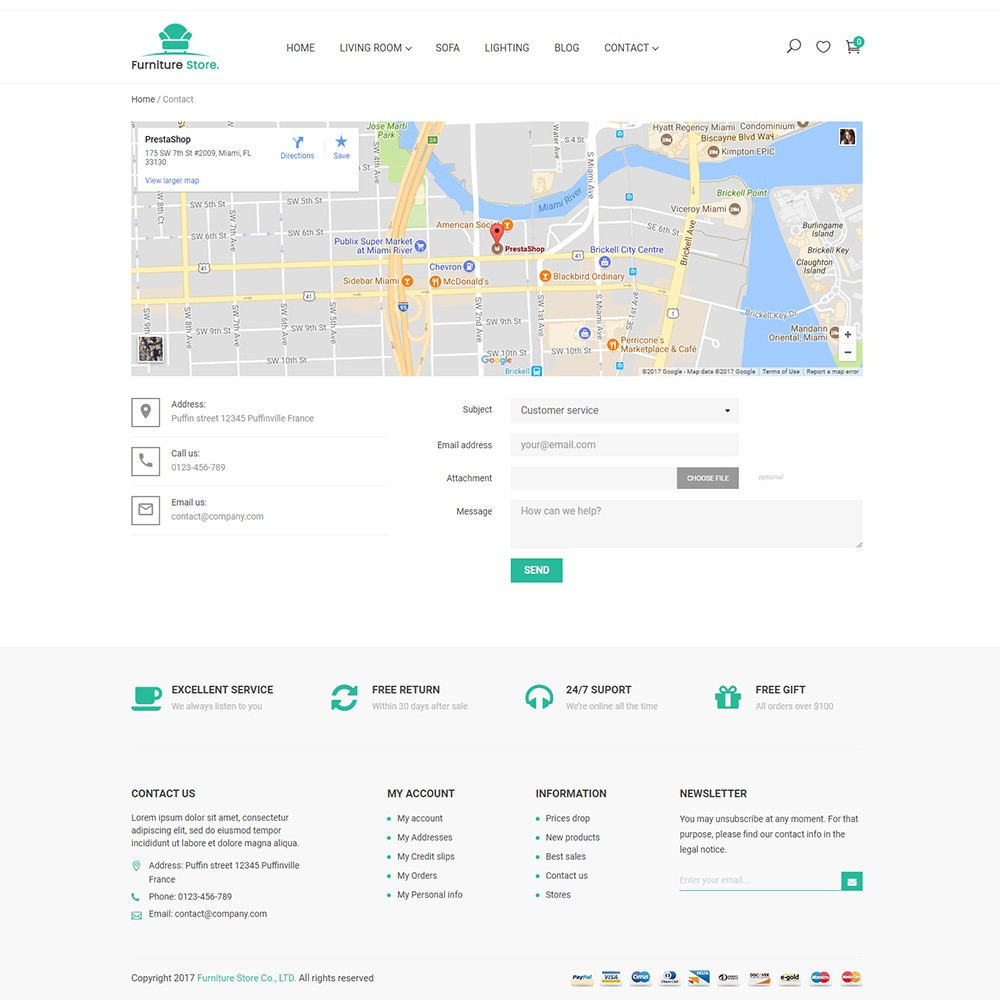Open My Orders footer link

click(x=417, y=876)
